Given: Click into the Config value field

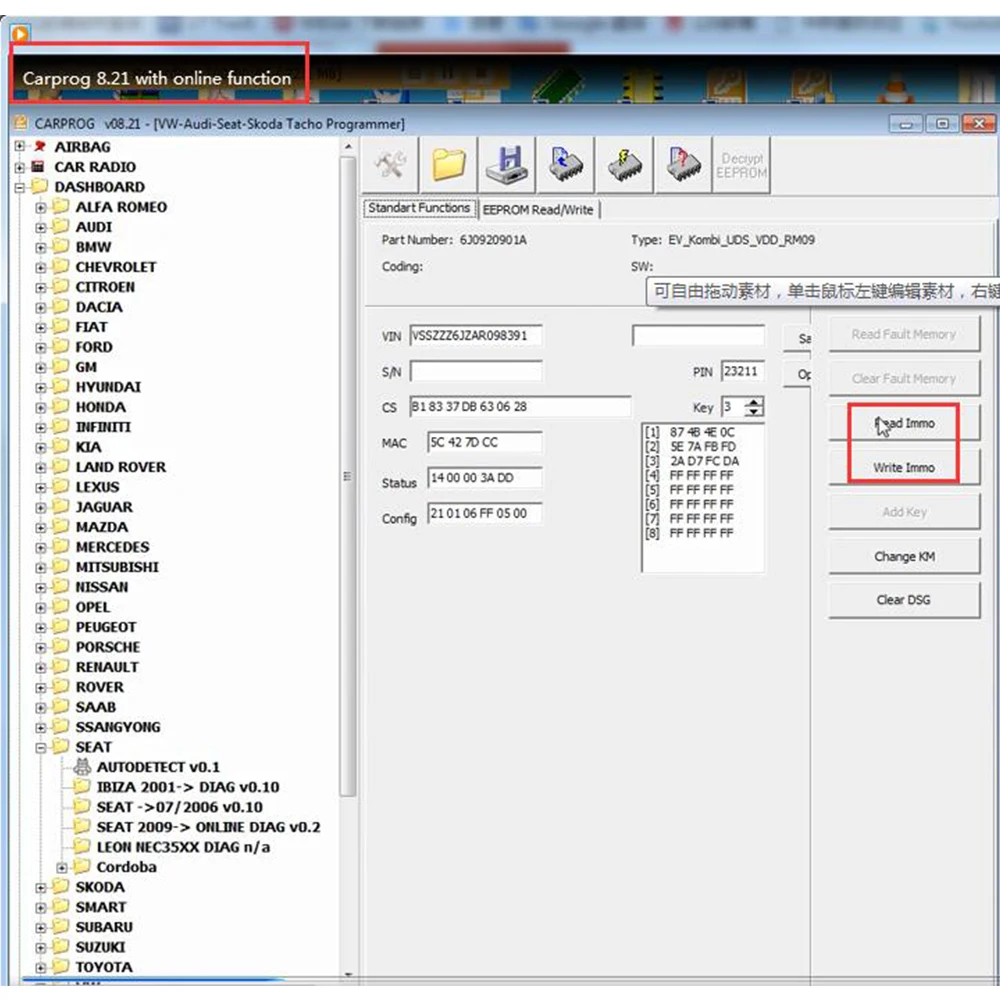Looking at the screenshot, I should [x=485, y=513].
